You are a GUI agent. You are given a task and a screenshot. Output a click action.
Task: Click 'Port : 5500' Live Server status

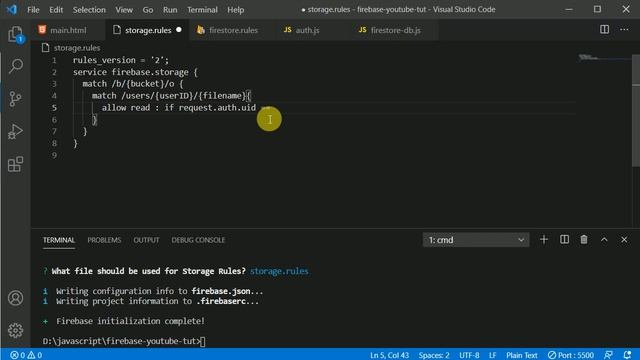pyautogui.click(x=571, y=355)
